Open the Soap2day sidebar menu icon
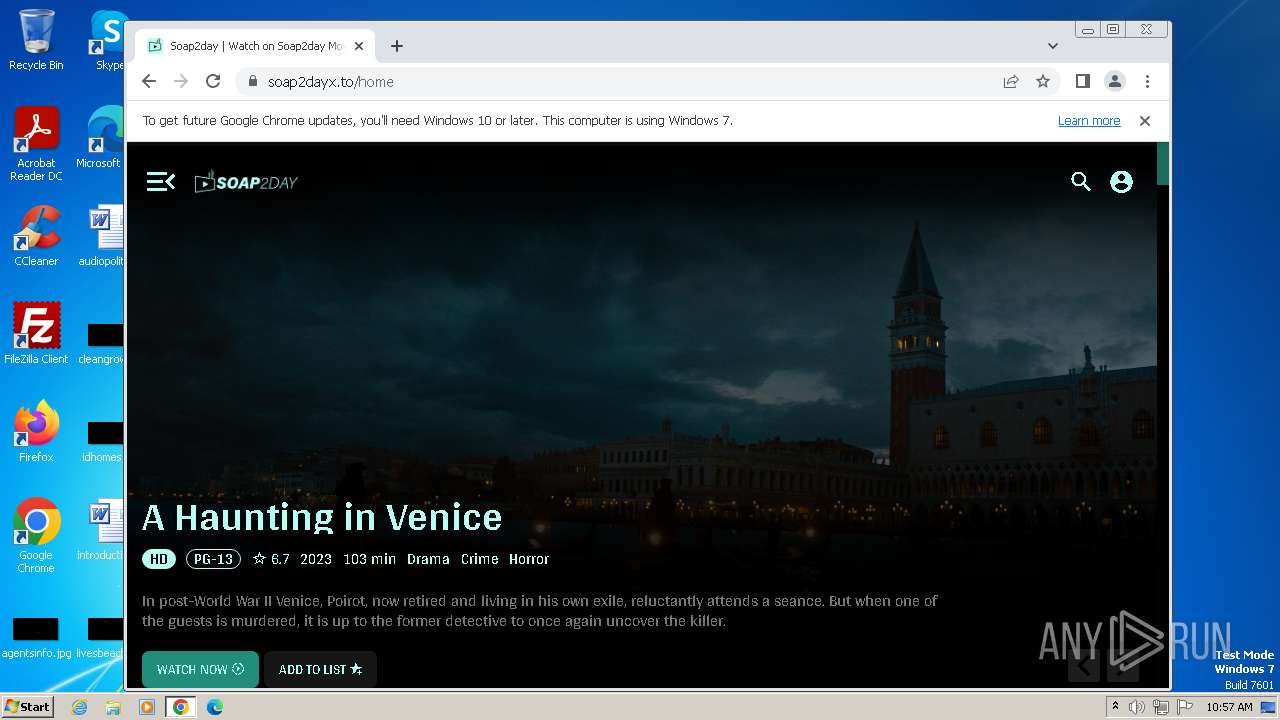The width and height of the screenshot is (1280, 720). [161, 181]
